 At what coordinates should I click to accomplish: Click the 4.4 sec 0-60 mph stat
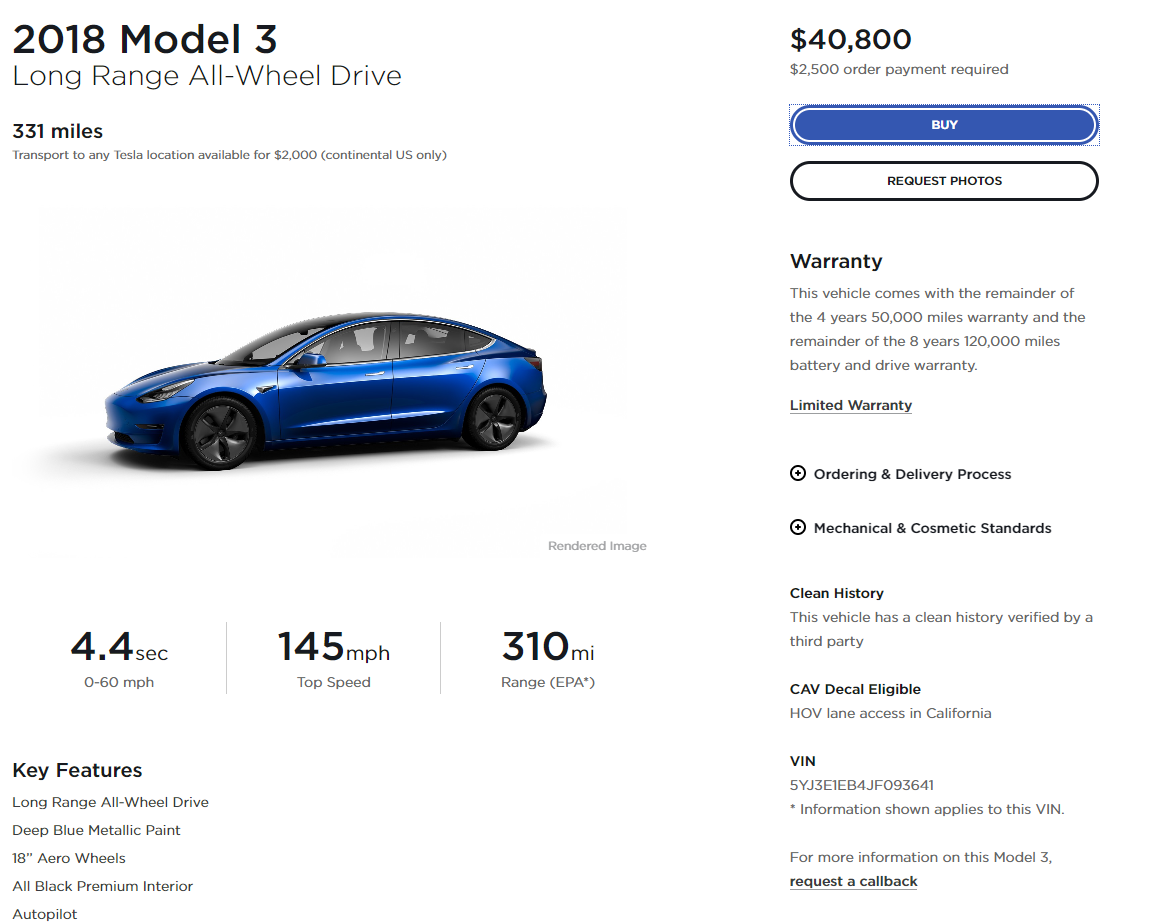point(119,658)
